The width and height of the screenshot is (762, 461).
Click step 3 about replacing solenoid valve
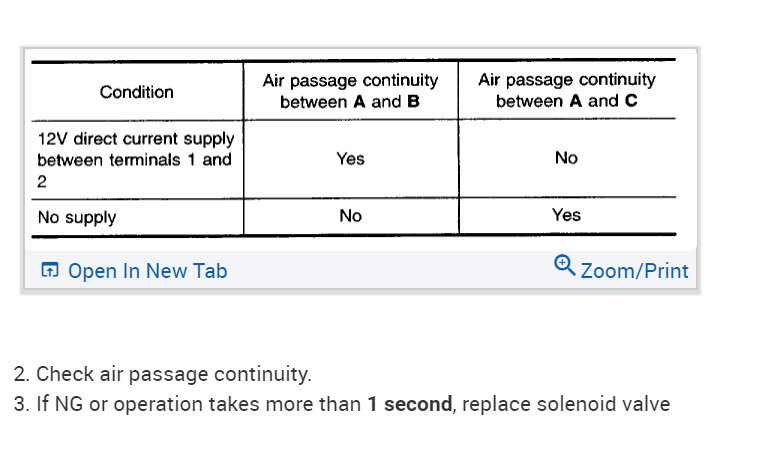[341, 405]
